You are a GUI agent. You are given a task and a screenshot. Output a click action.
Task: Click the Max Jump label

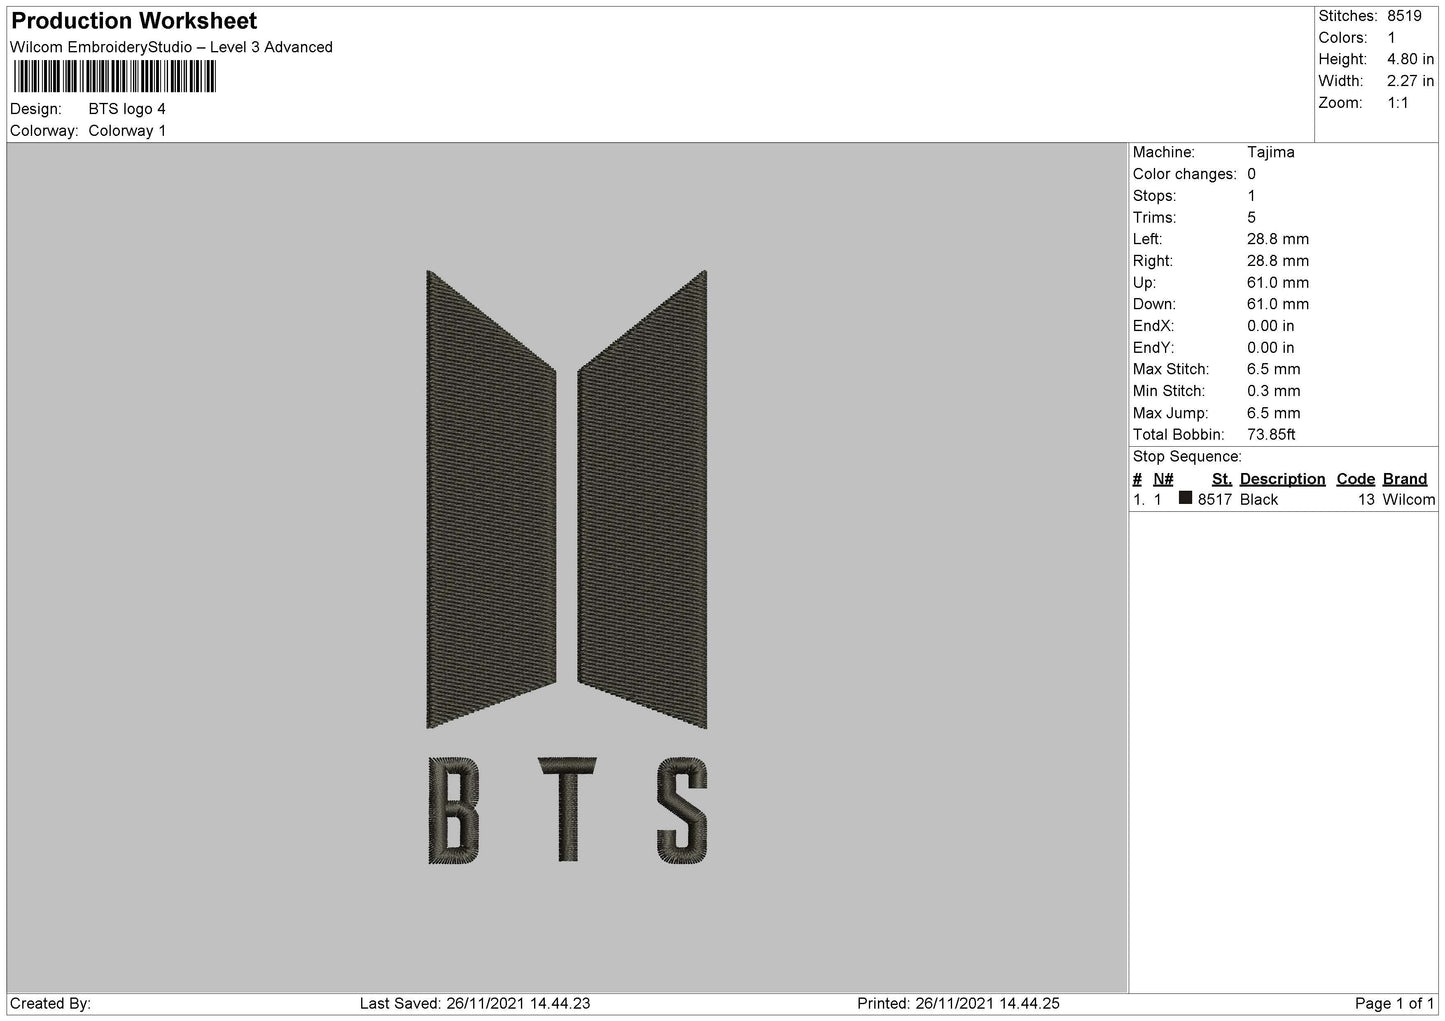pos(1170,413)
